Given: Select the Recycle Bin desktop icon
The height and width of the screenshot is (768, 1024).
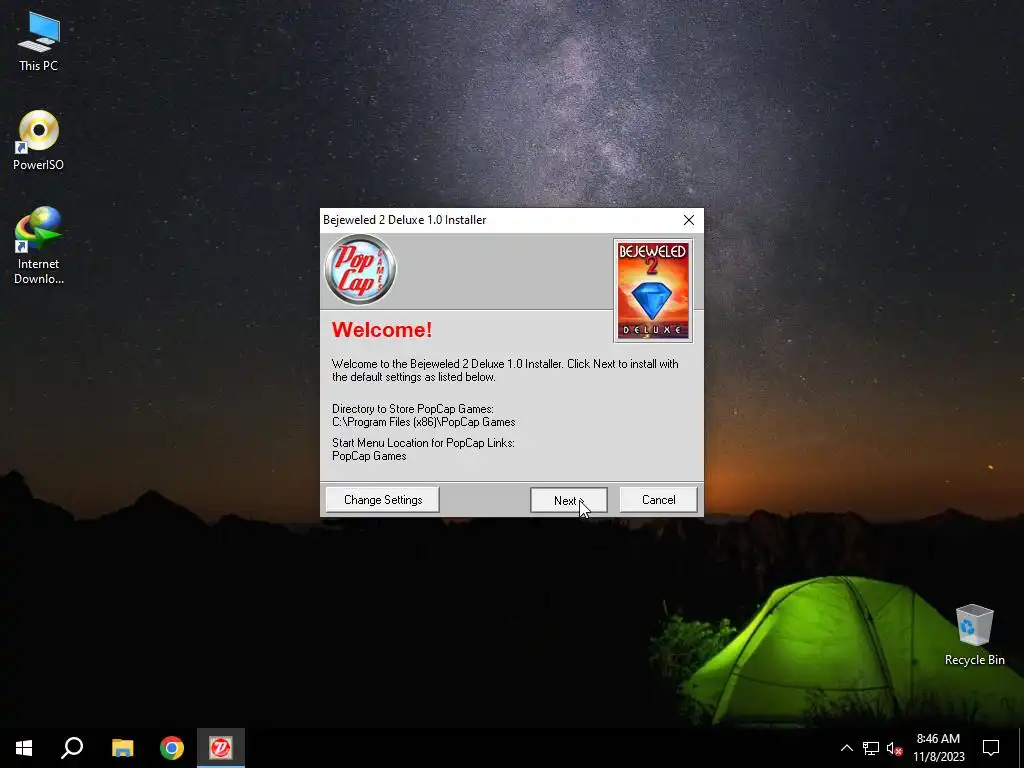Looking at the screenshot, I should pos(974,635).
